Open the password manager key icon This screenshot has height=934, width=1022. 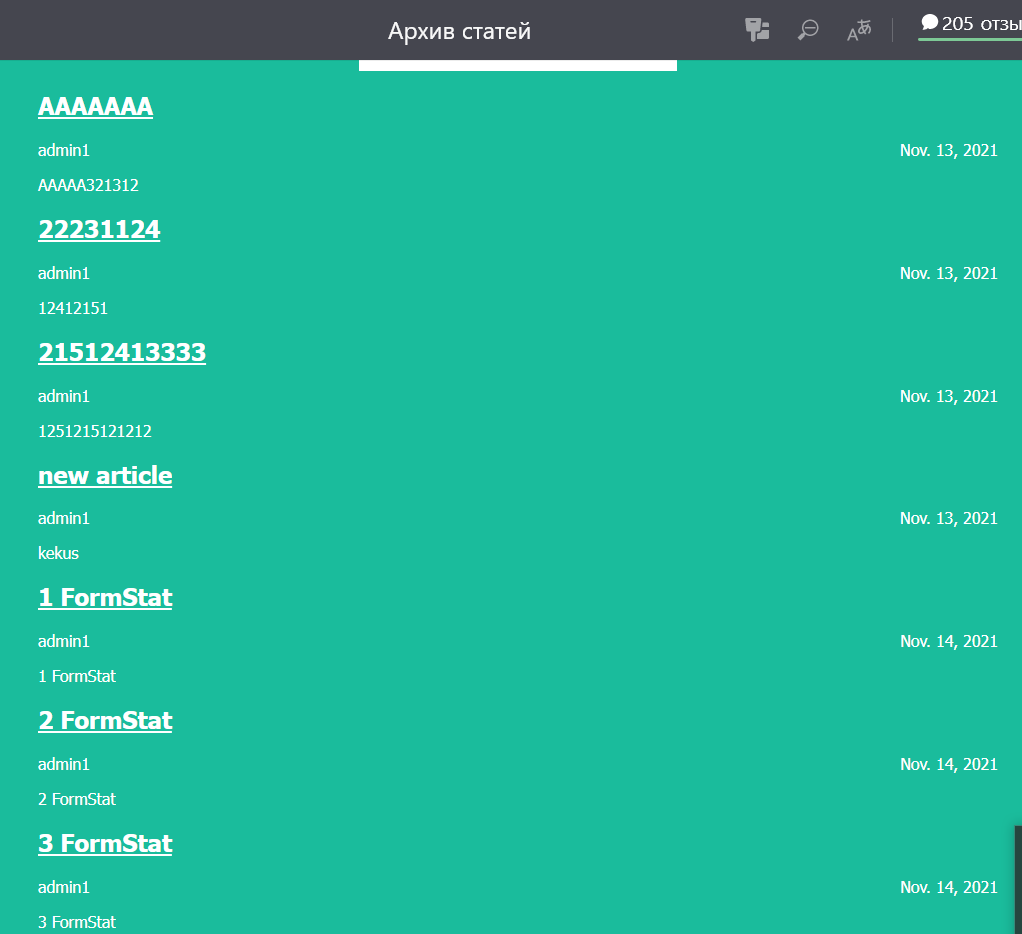757,30
